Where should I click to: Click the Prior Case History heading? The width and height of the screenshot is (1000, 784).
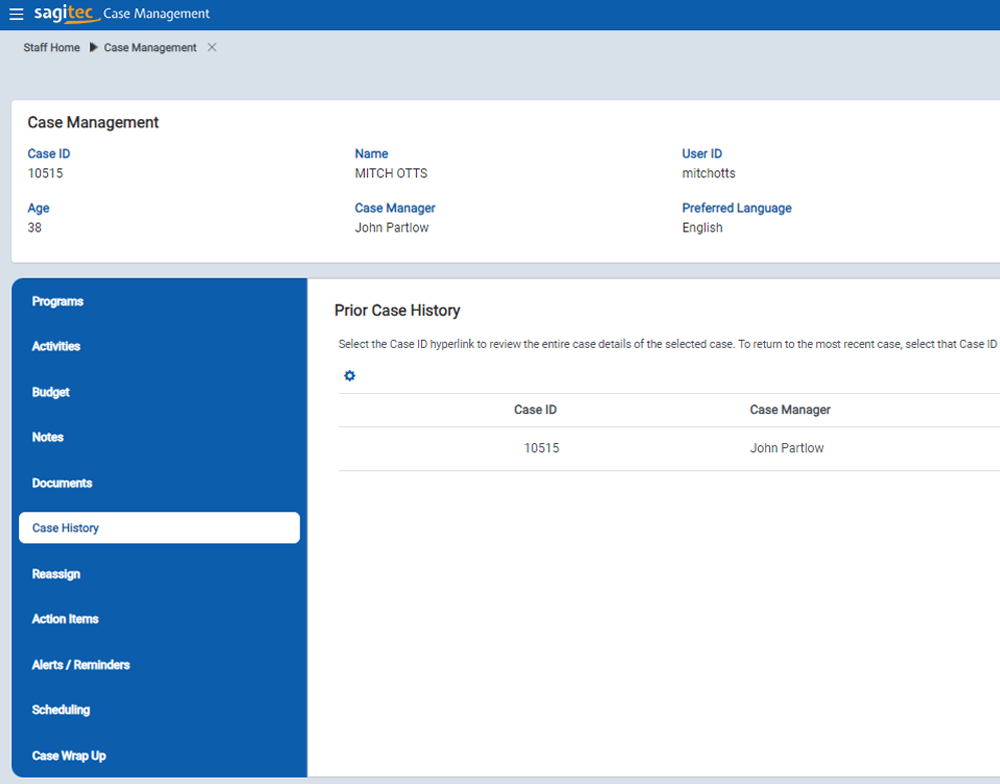[x=397, y=310]
